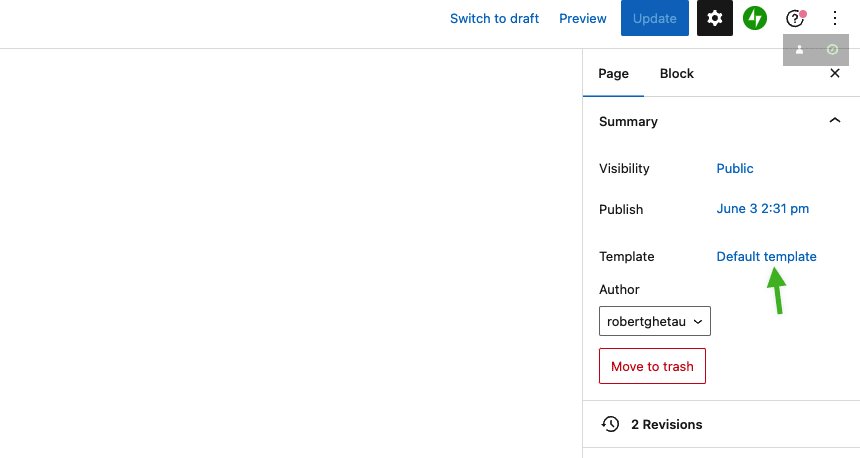Click the revisions history clock icon
Image resolution: width=860 pixels, height=458 pixels.
click(x=610, y=424)
